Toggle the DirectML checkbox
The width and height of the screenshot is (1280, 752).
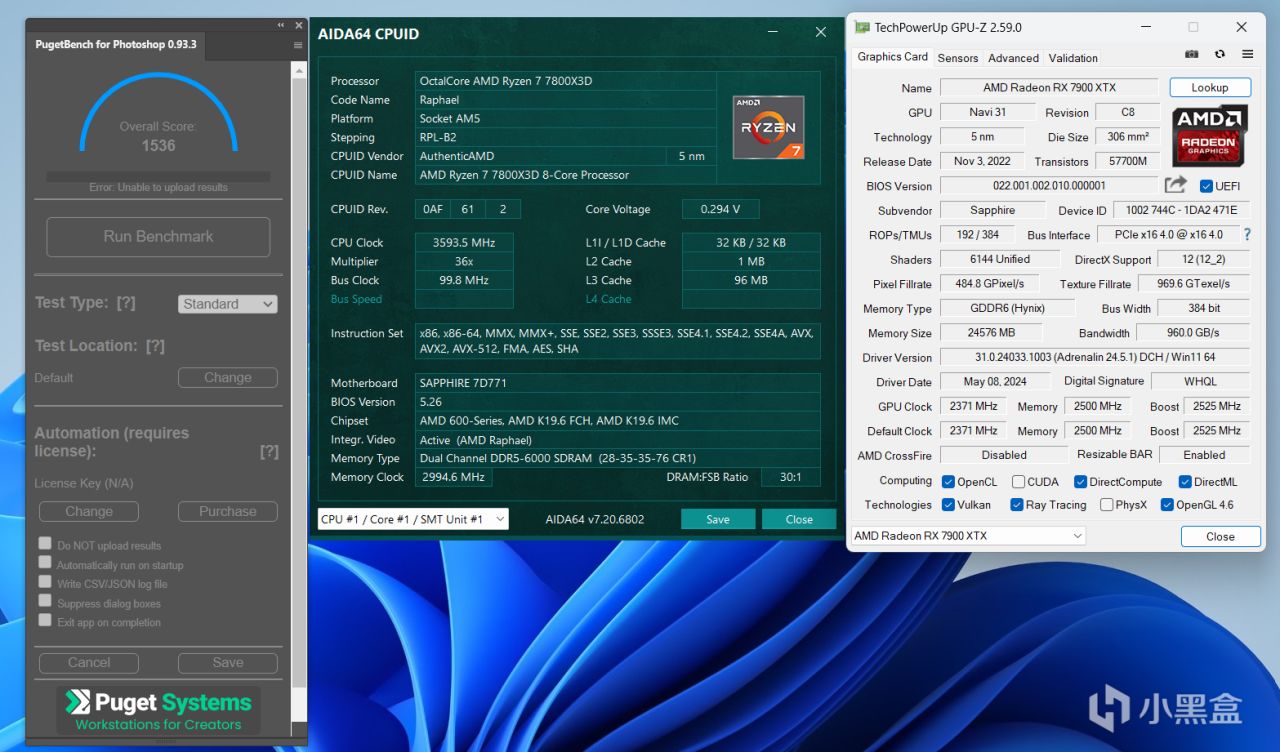point(1185,482)
